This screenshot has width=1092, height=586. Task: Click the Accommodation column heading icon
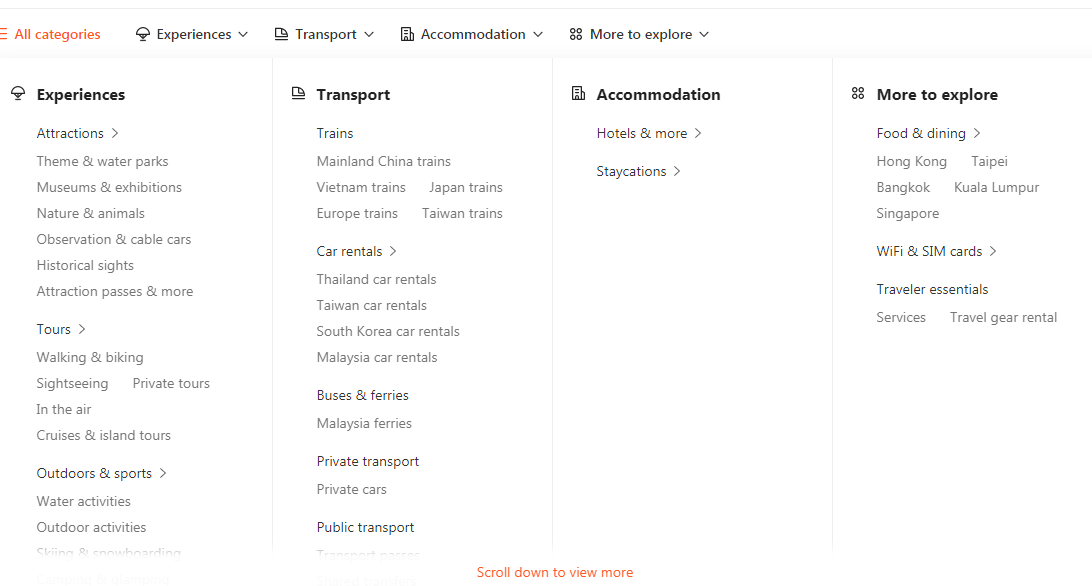[578, 94]
